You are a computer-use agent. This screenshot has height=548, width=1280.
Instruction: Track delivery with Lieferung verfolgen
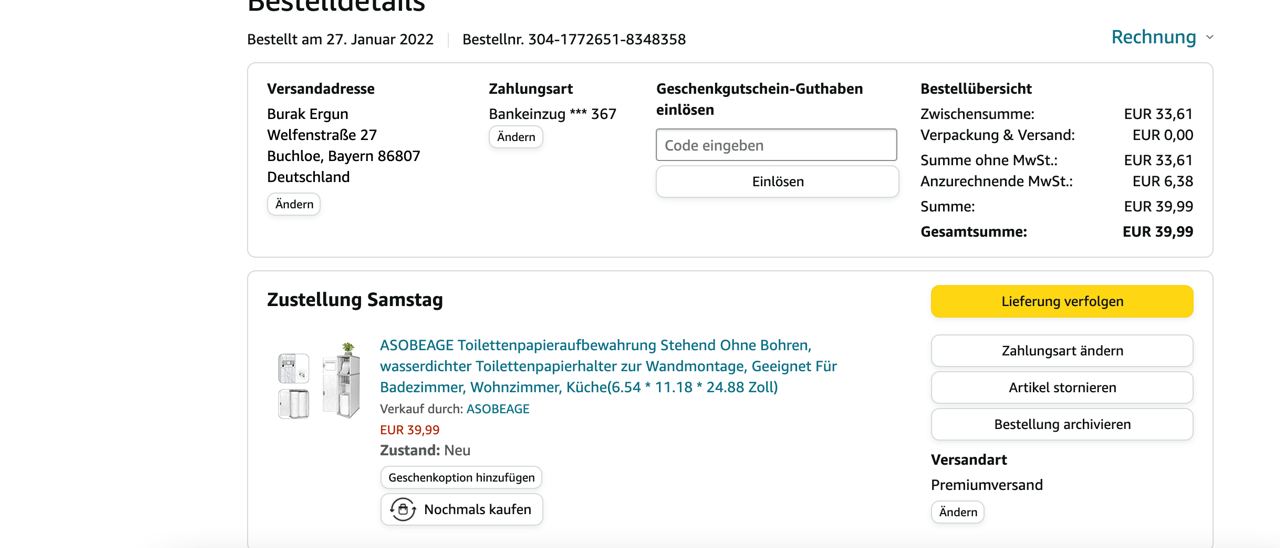[x=1062, y=301]
